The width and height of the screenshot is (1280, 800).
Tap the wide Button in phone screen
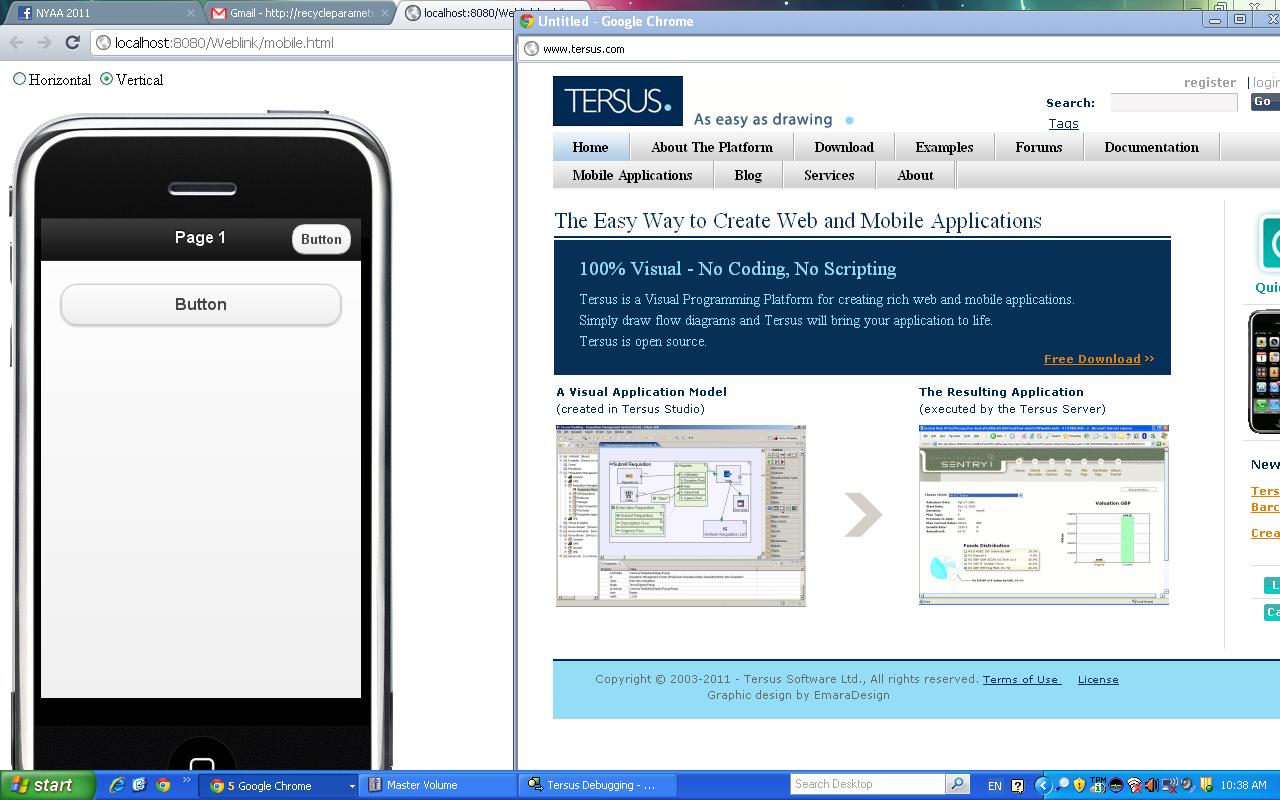(x=201, y=305)
